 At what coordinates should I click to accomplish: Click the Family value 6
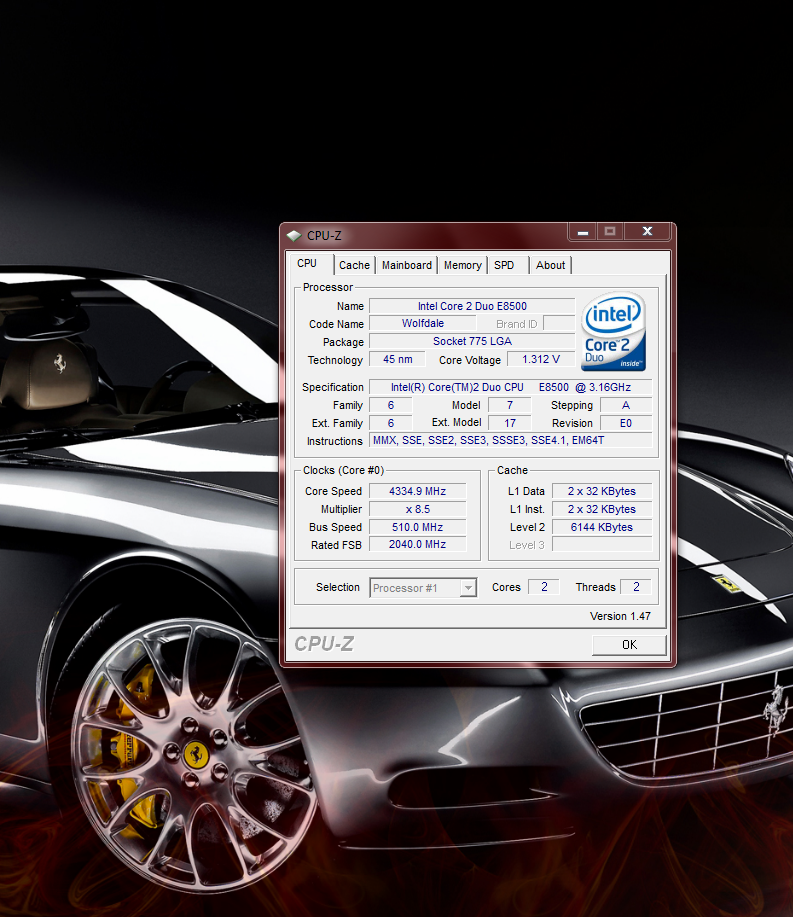point(391,405)
